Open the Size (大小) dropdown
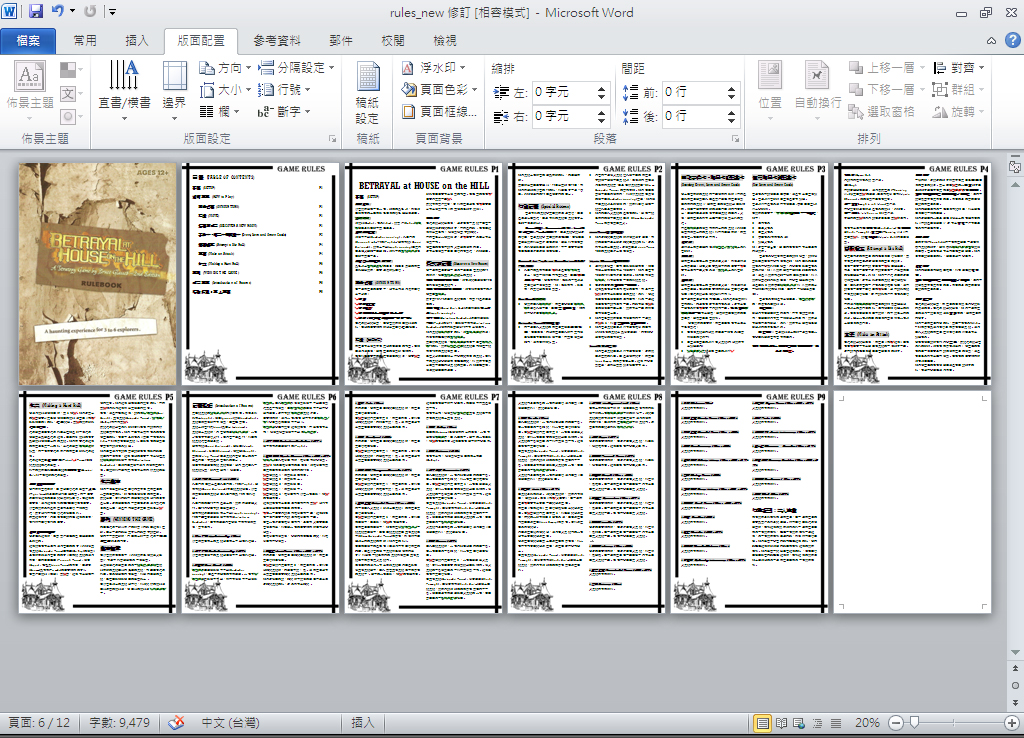Image resolution: width=1024 pixels, height=738 pixels. click(x=225, y=89)
